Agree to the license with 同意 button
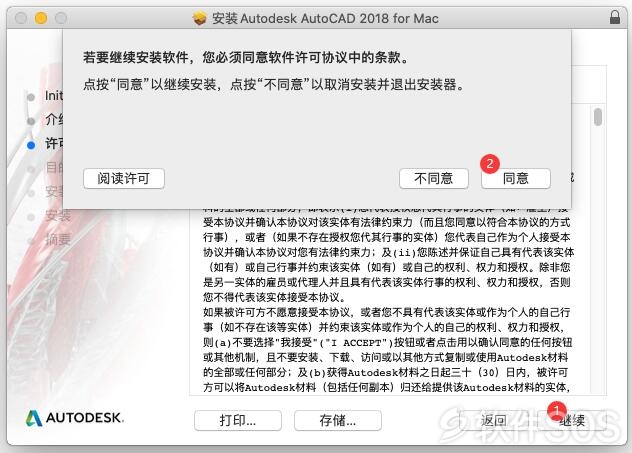The height and width of the screenshot is (453, 632). coord(516,179)
